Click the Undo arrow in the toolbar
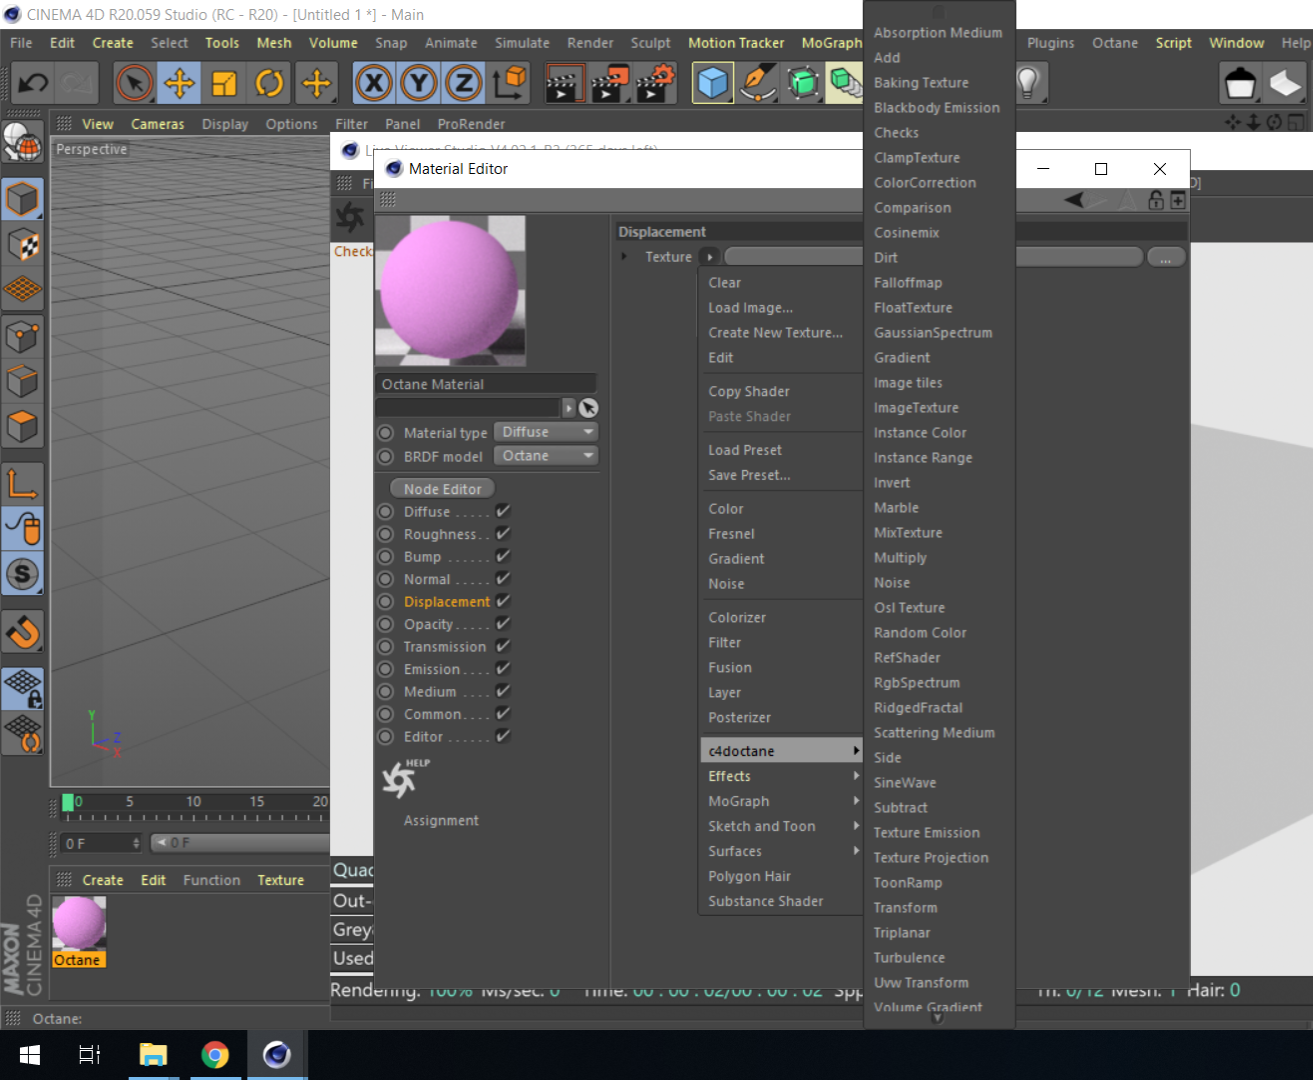This screenshot has height=1080, width=1313. (34, 83)
